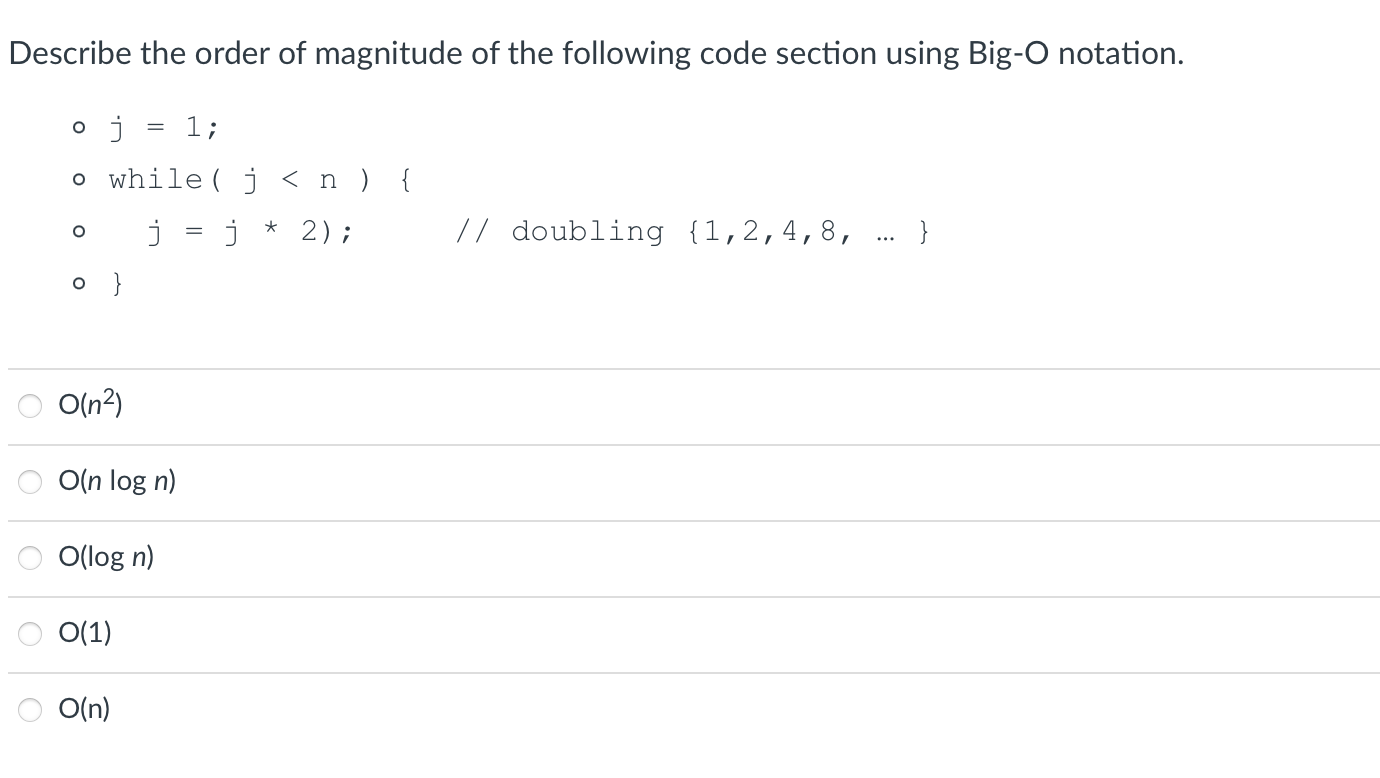Click the O(n log n) label text
Screen dimensions: 1380x778
coord(116,481)
